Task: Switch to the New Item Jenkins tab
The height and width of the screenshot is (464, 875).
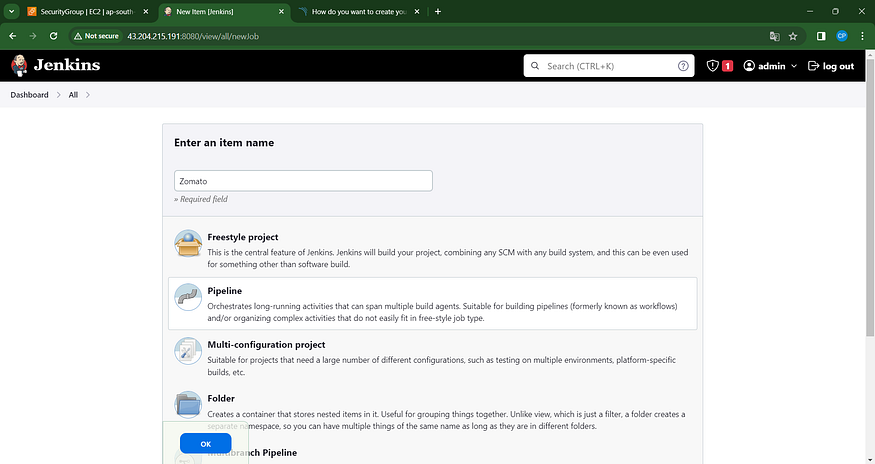Action: (224, 12)
